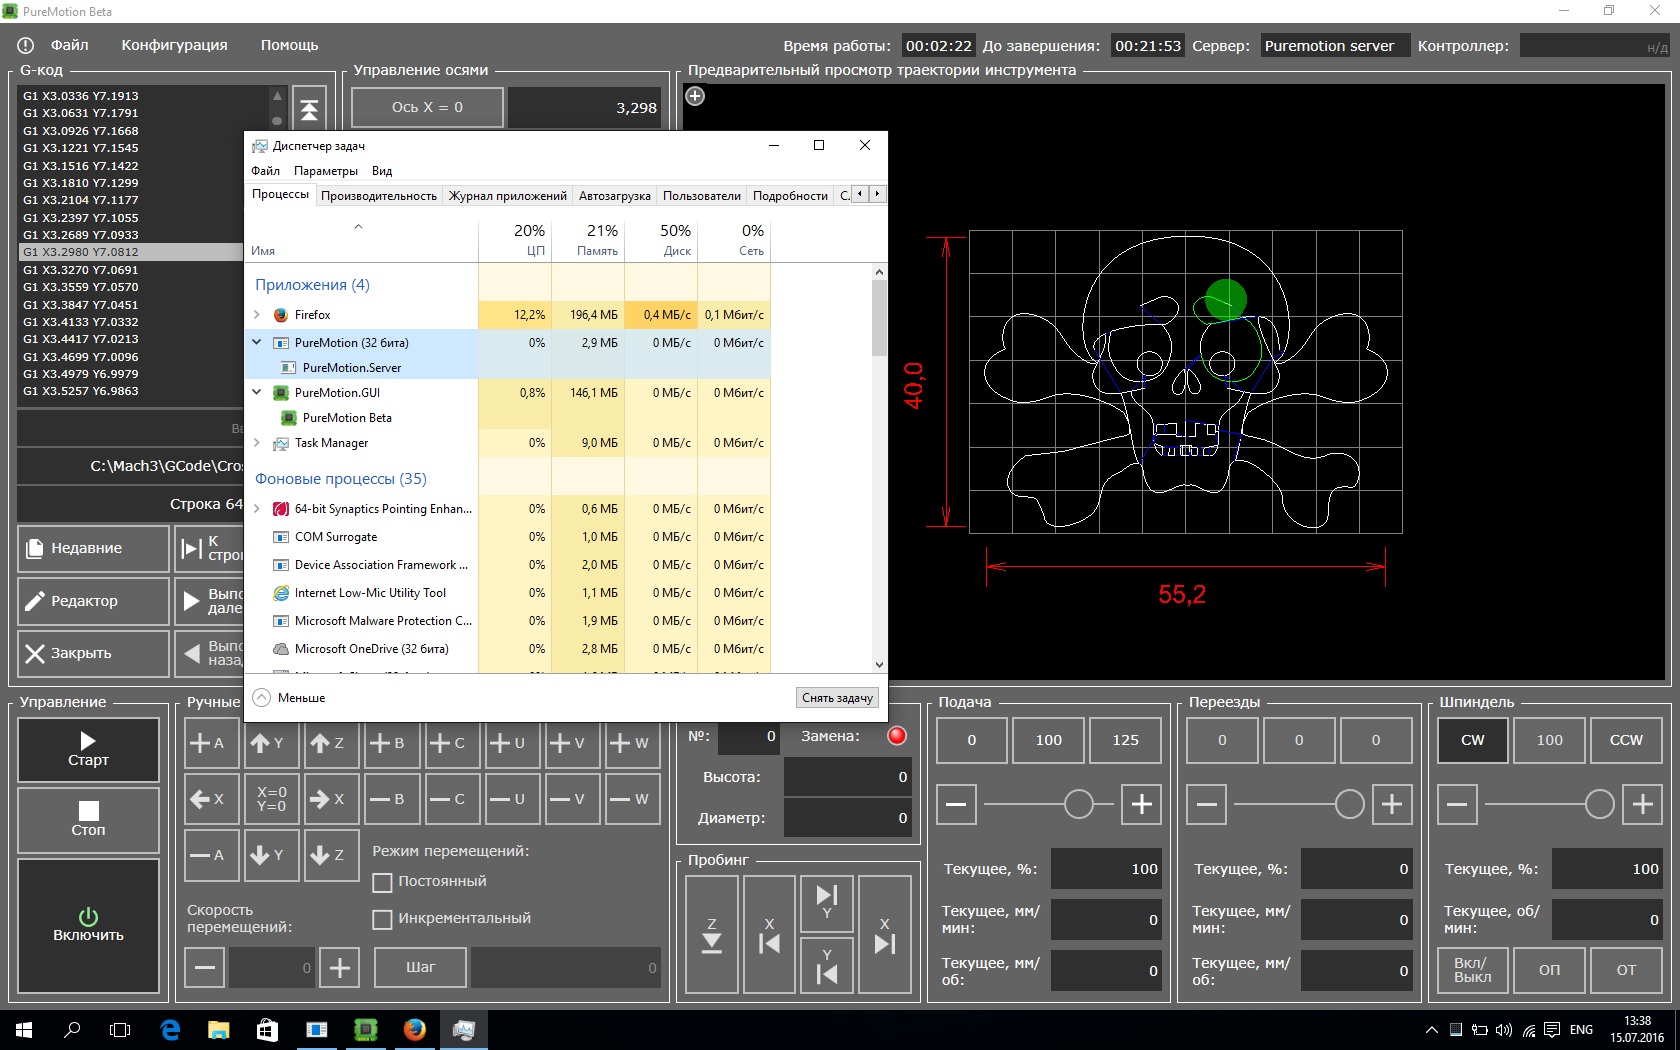Jog Y axis up with +Y arrow
The height and width of the screenshot is (1050, 1680).
point(270,743)
